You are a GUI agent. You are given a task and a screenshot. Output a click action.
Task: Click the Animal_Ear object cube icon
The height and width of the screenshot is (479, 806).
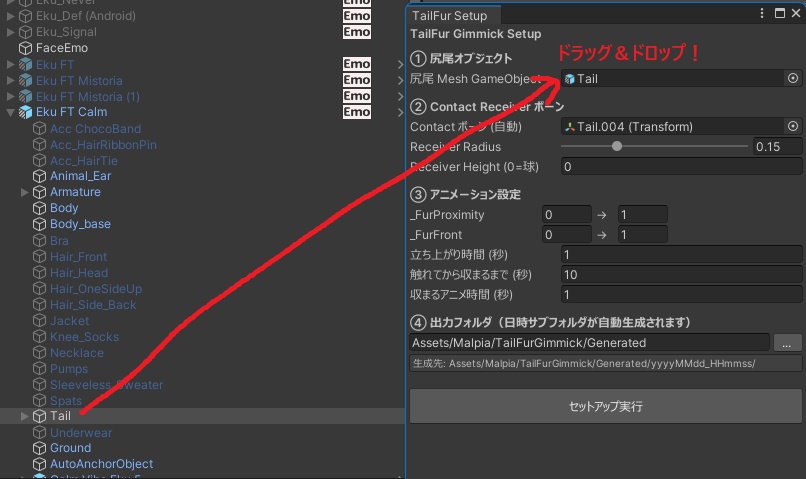point(39,176)
